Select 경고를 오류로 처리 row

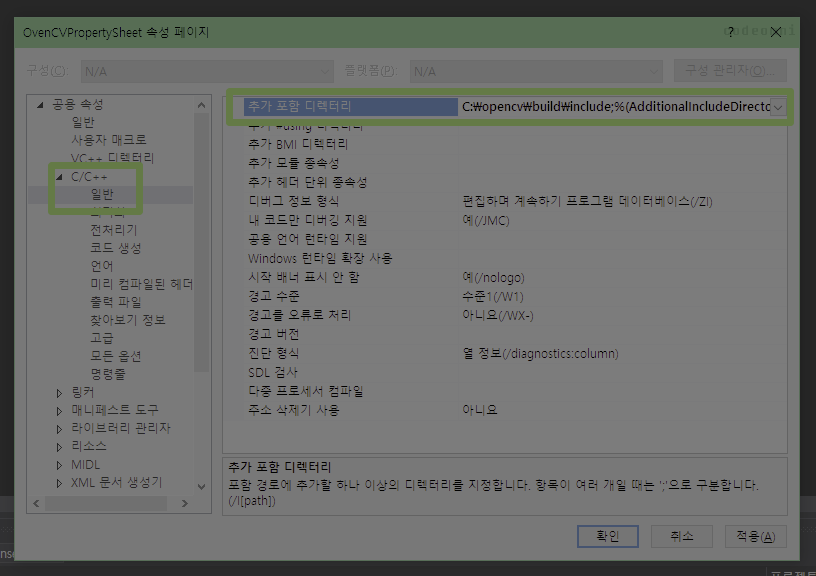coord(300,315)
